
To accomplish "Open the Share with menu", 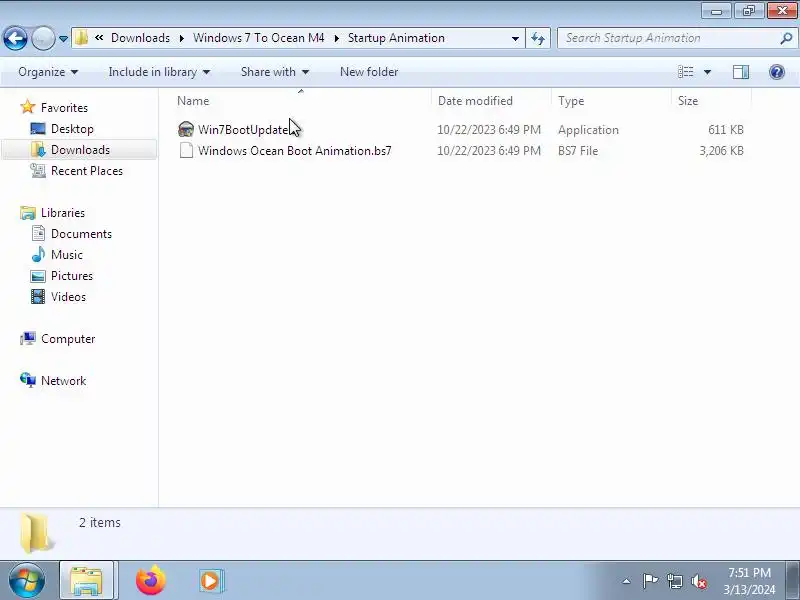I will (274, 72).
